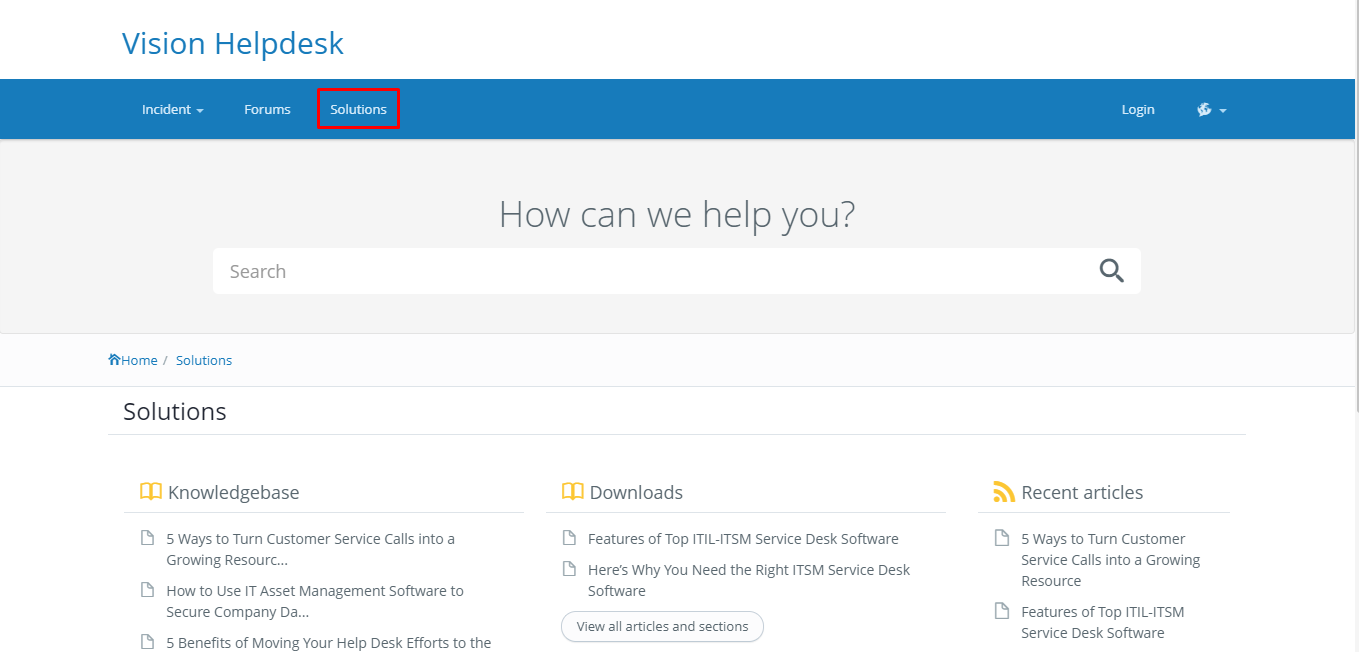Viewport: 1359px width, 652px height.
Task: Click document icon beside 'How to Use IT Asset Management'
Action: click(147, 590)
